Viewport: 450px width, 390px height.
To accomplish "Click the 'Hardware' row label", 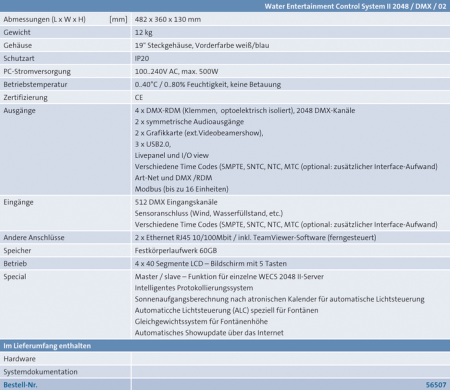I will click(x=19, y=359).
